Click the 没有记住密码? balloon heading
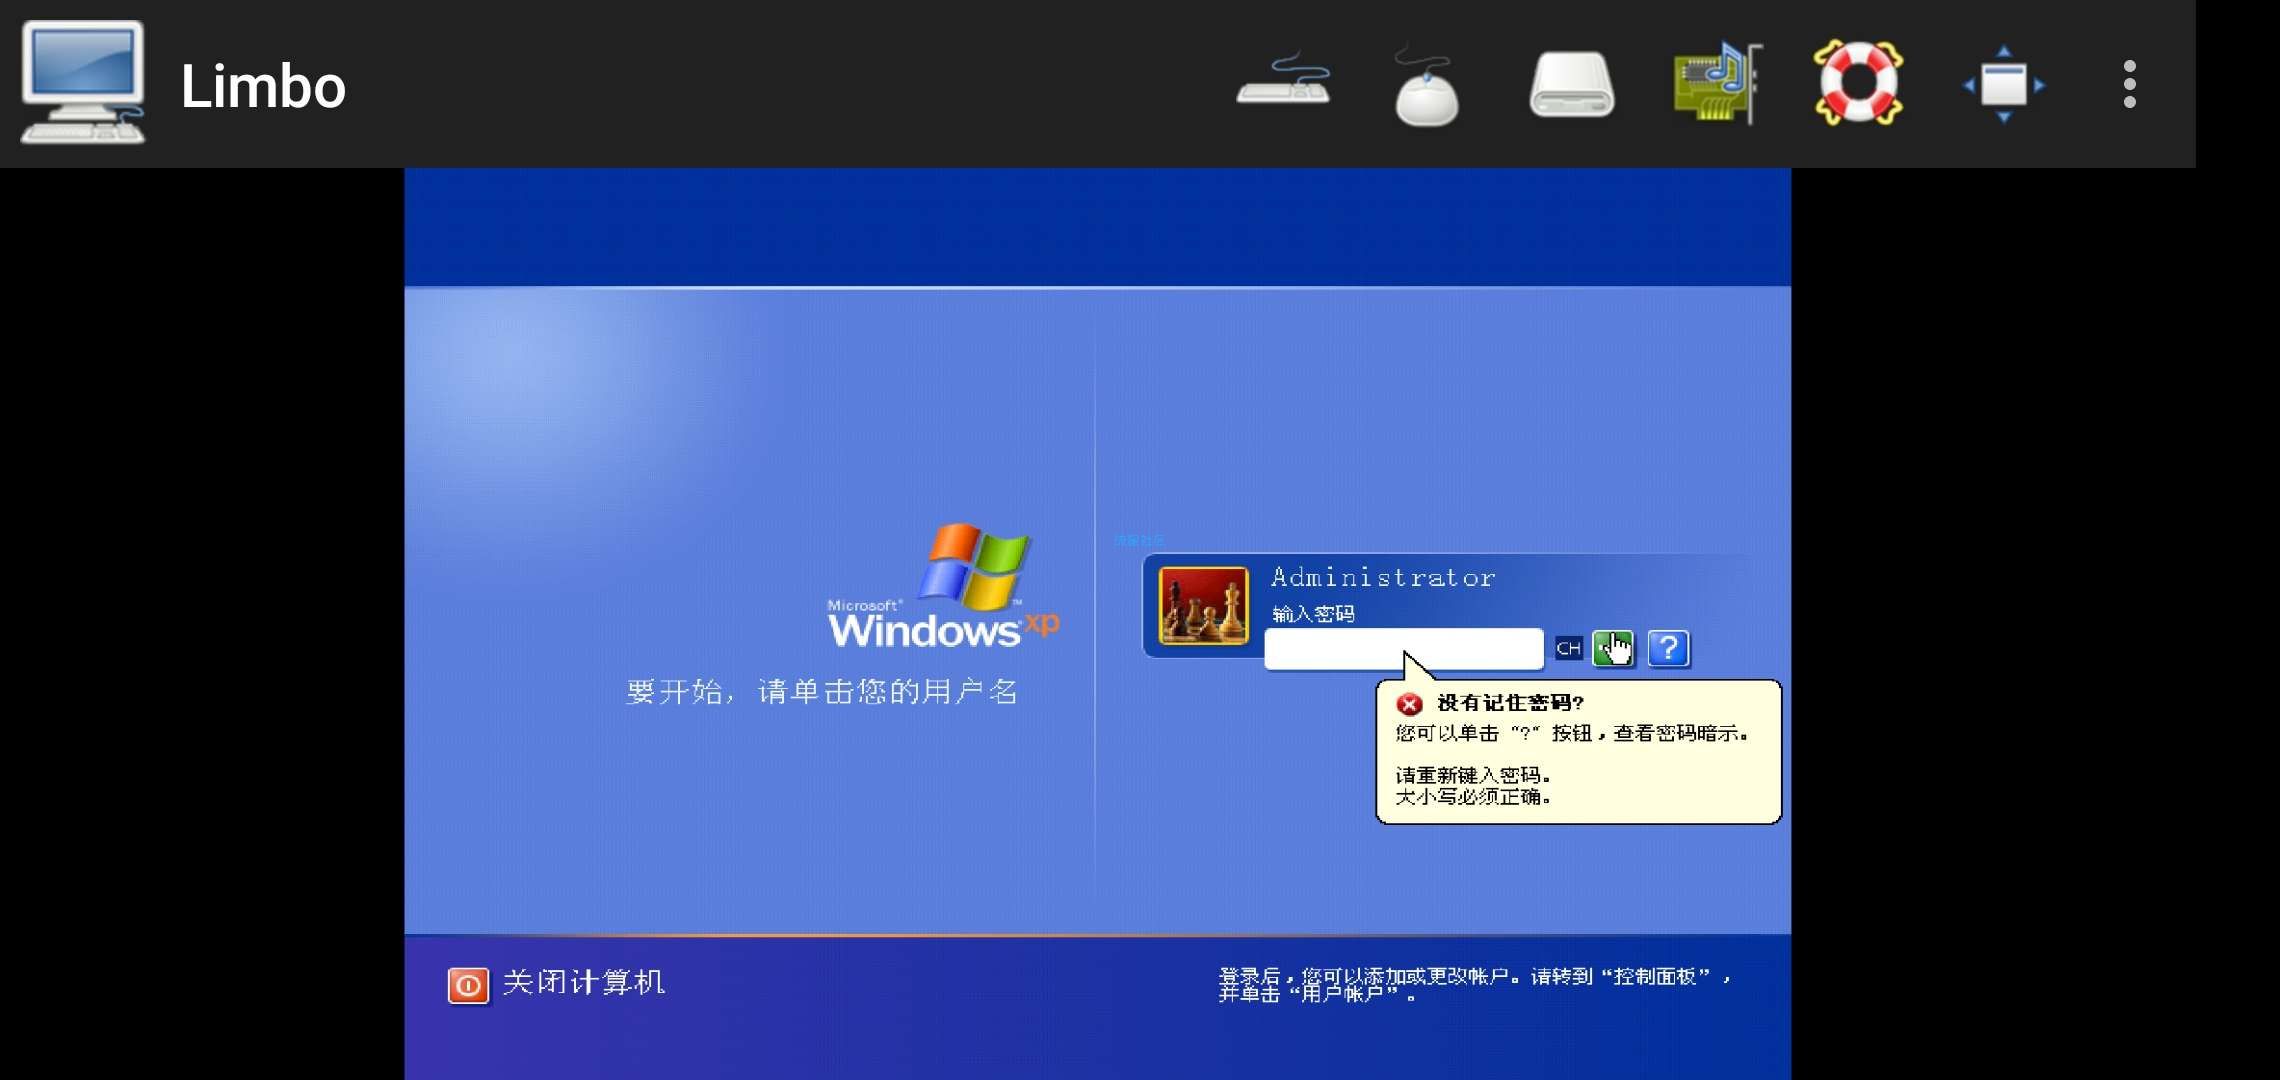The width and height of the screenshot is (2280, 1080). click(1510, 703)
